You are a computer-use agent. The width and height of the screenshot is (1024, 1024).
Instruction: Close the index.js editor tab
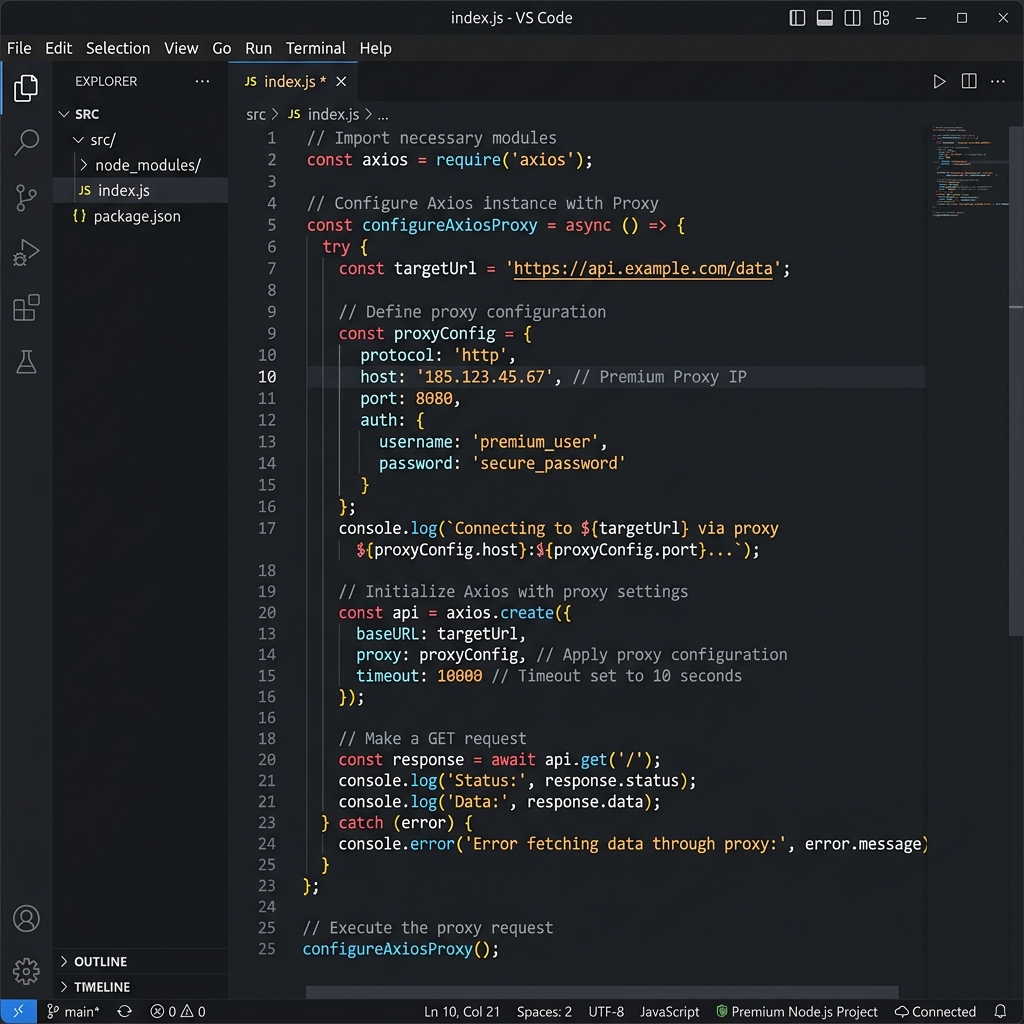tap(341, 82)
